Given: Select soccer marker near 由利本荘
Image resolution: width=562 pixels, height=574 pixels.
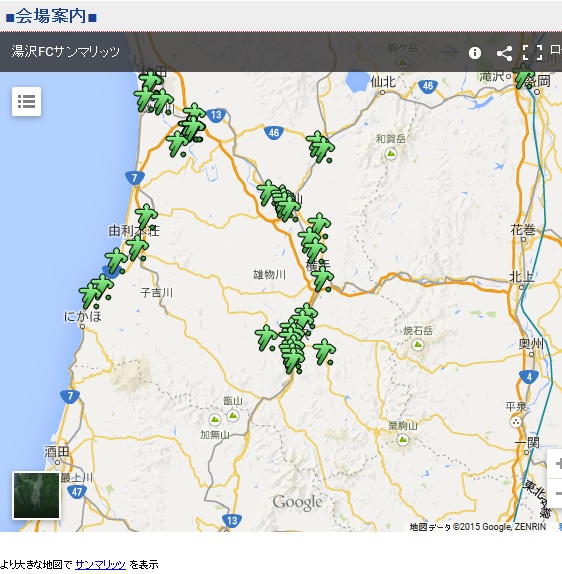Looking at the screenshot, I should [x=146, y=217].
